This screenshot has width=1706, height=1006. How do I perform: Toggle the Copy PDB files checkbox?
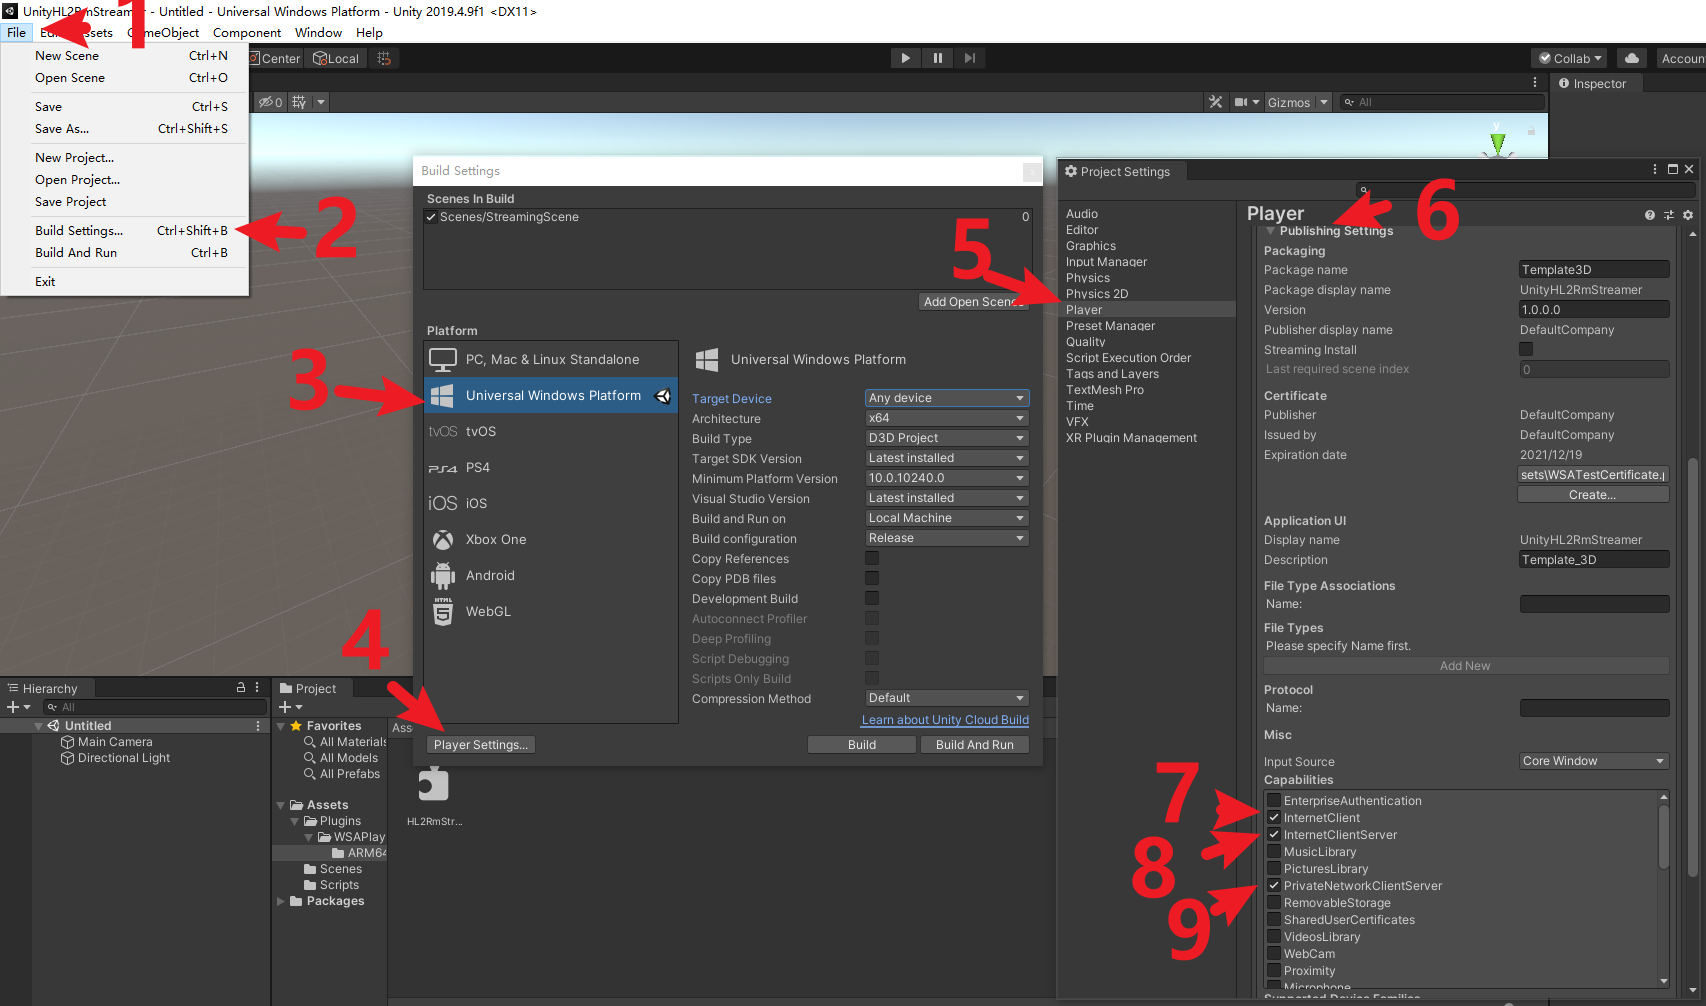pos(872,578)
